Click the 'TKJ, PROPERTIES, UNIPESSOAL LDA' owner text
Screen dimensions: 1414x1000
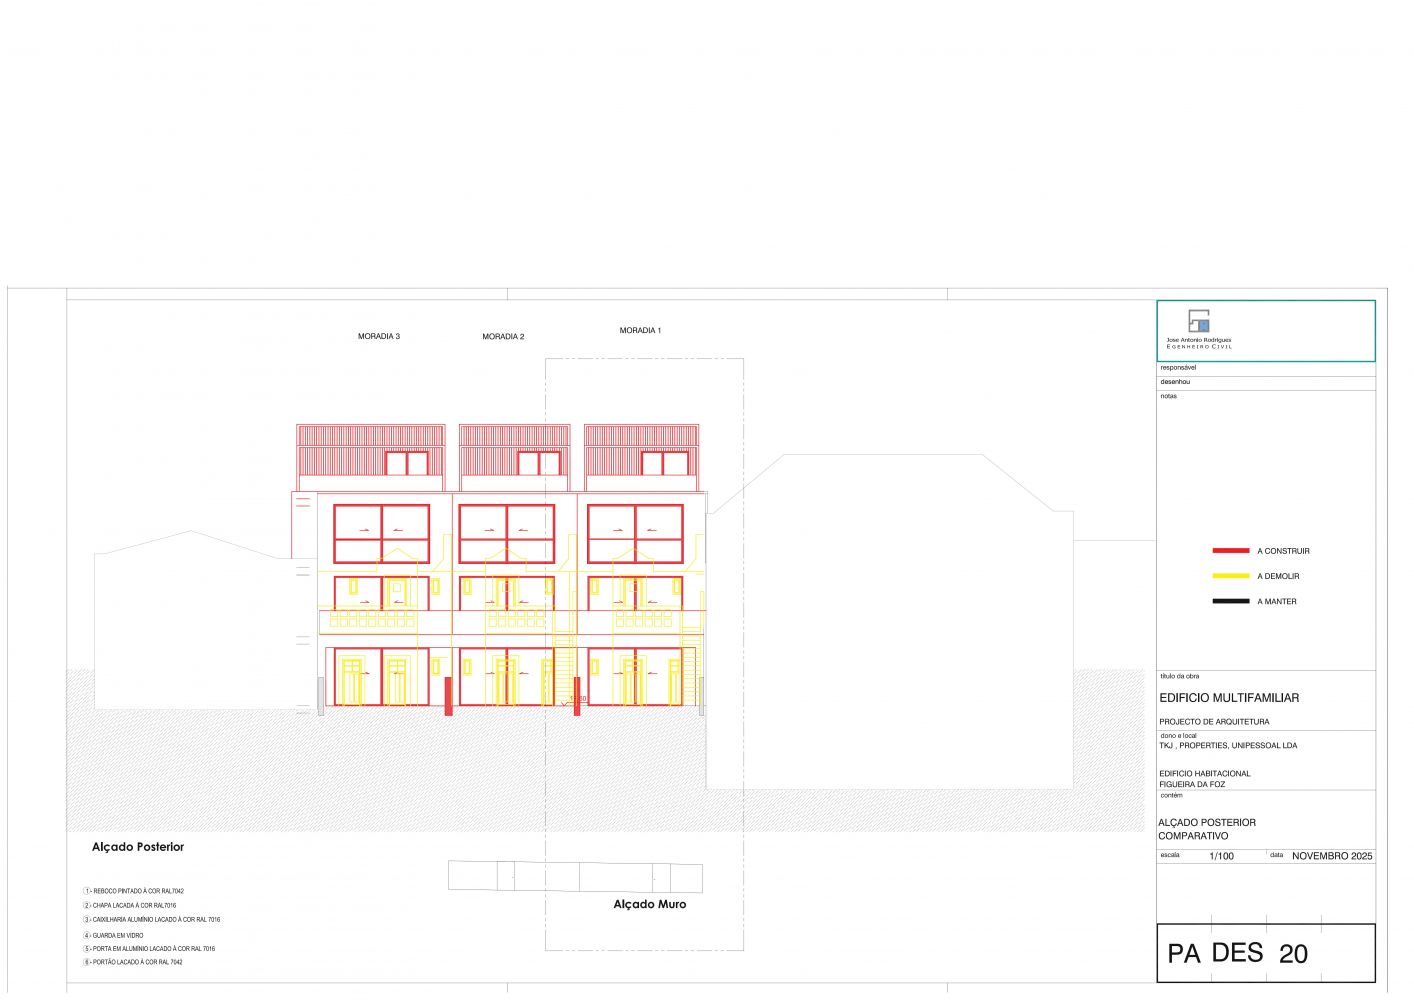[x=1228, y=746]
